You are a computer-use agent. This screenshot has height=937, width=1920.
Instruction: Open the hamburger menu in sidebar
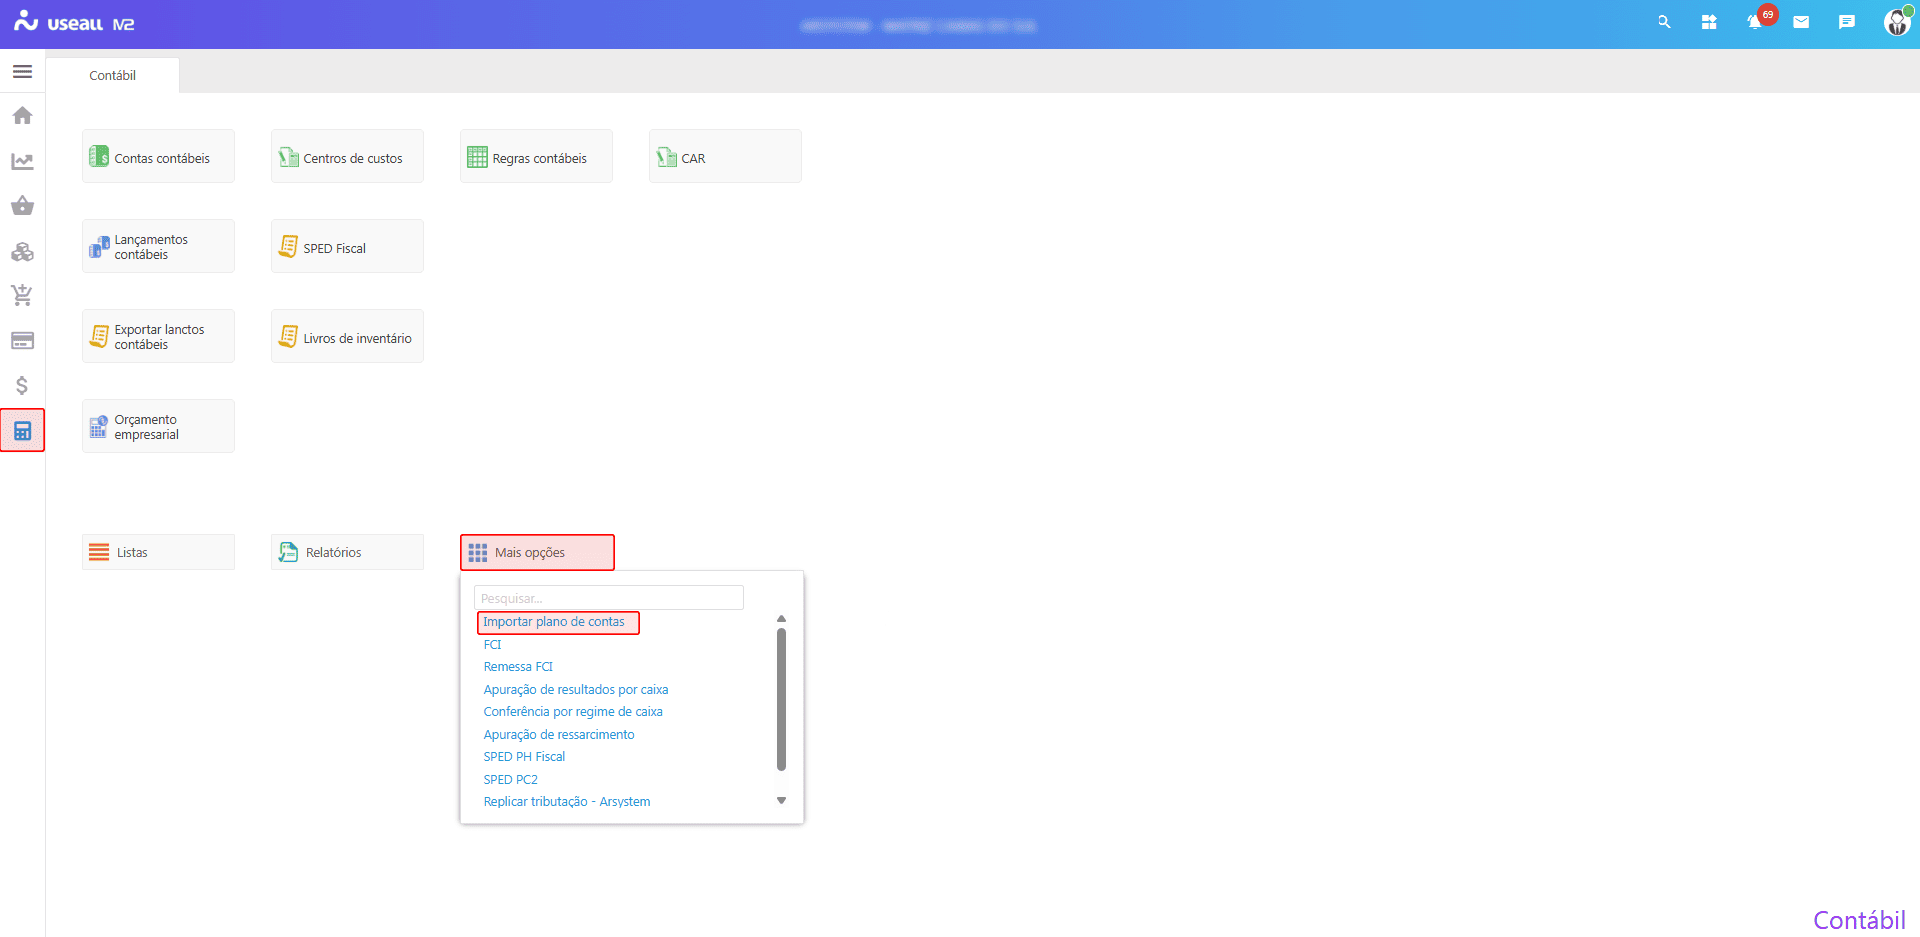(22, 72)
